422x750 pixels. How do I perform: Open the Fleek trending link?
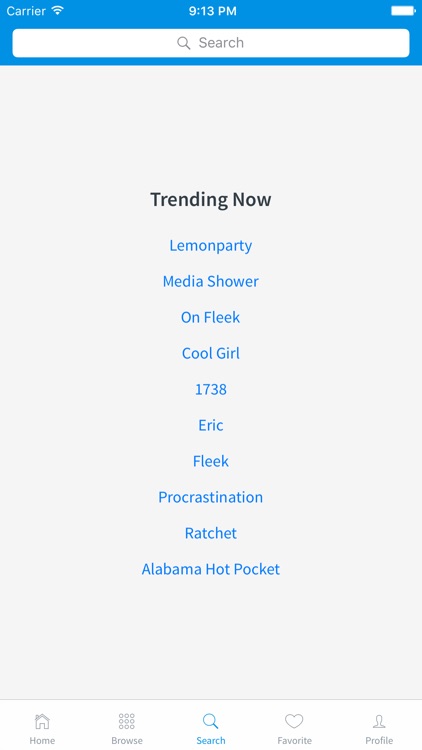(211, 461)
